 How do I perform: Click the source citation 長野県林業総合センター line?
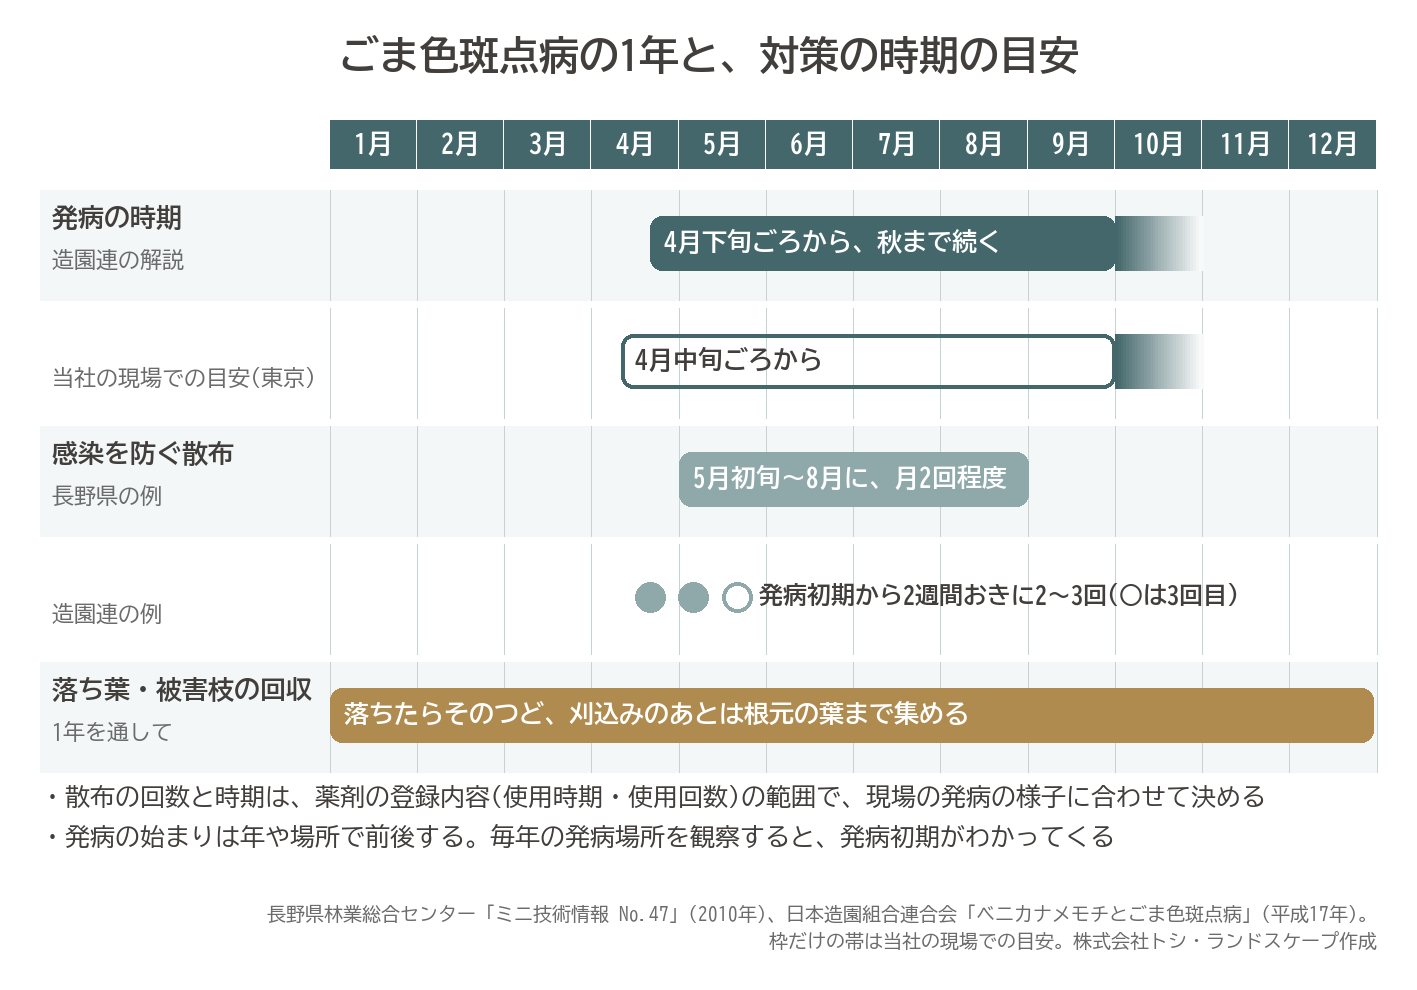click(x=821, y=914)
